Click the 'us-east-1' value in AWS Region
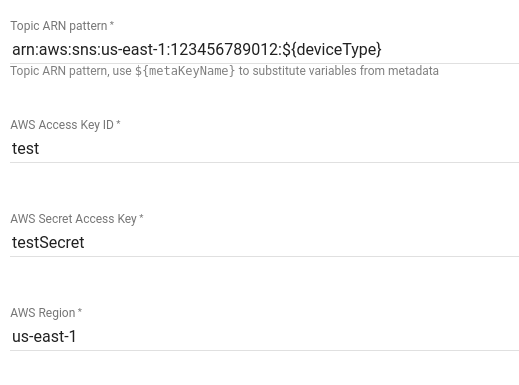The width and height of the screenshot is (519, 385). pyautogui.click(x=44, y=337)
